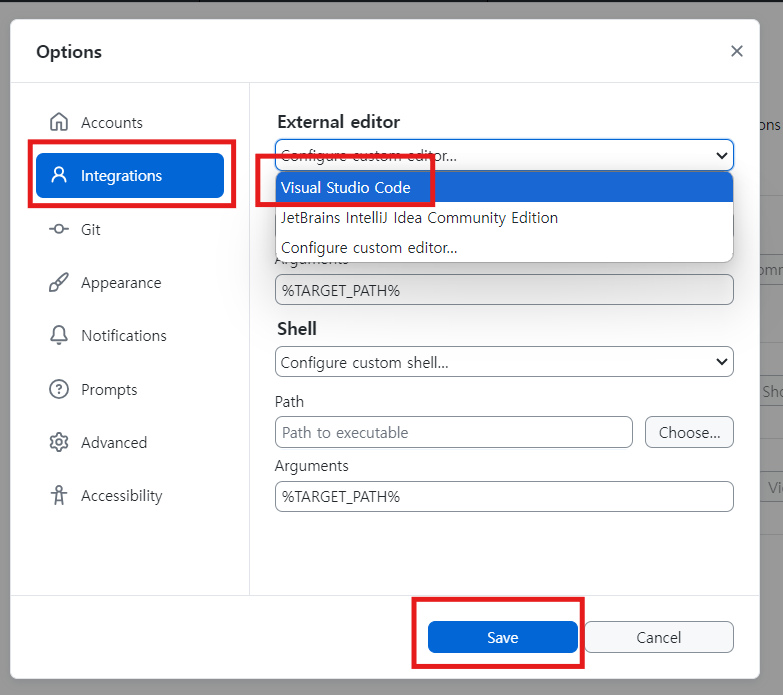This screenshot has width=783, height=695.
Task: Click the Advanced gear icon
Action: coord(59,442)
